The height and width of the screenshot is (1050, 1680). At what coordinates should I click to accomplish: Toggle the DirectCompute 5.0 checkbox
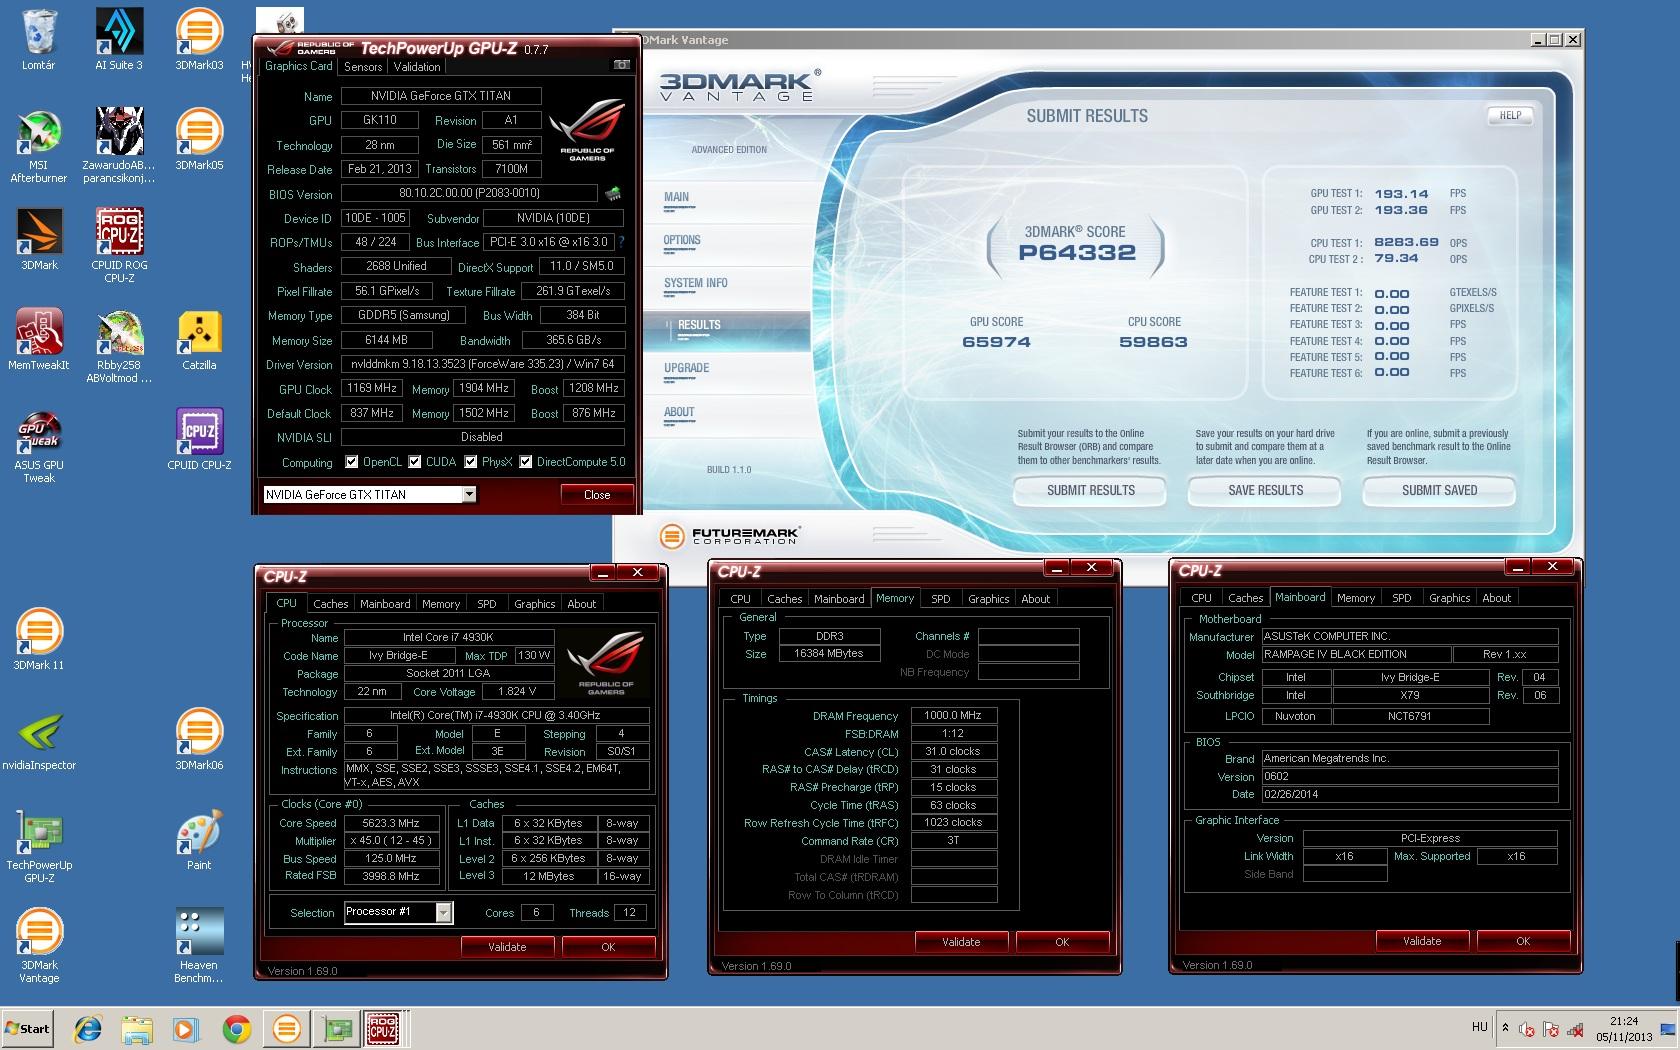525,462
